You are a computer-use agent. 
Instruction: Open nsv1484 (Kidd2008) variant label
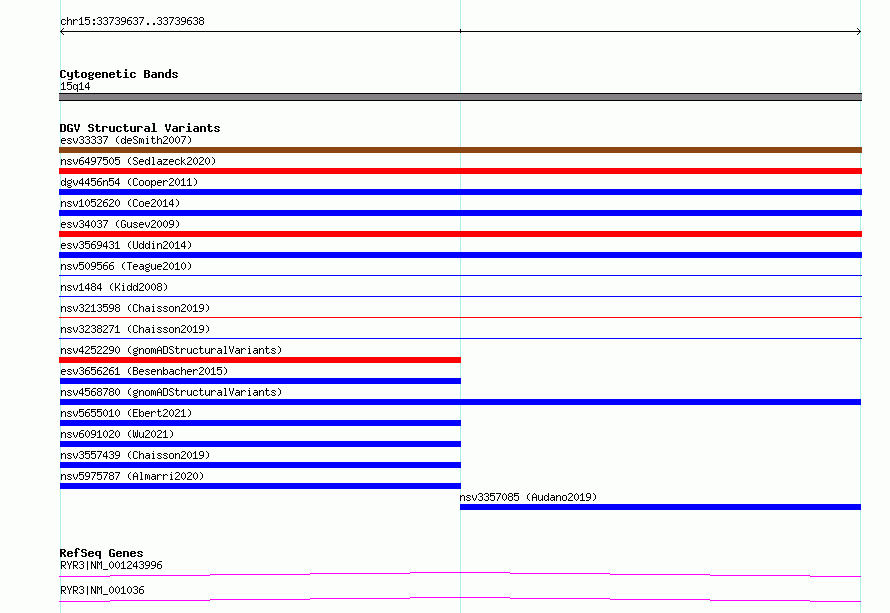point(114,287)
